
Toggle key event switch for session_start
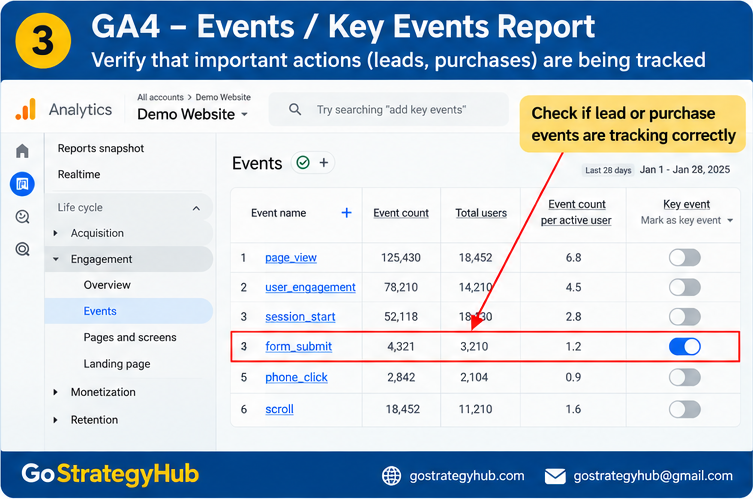[684, 317]
